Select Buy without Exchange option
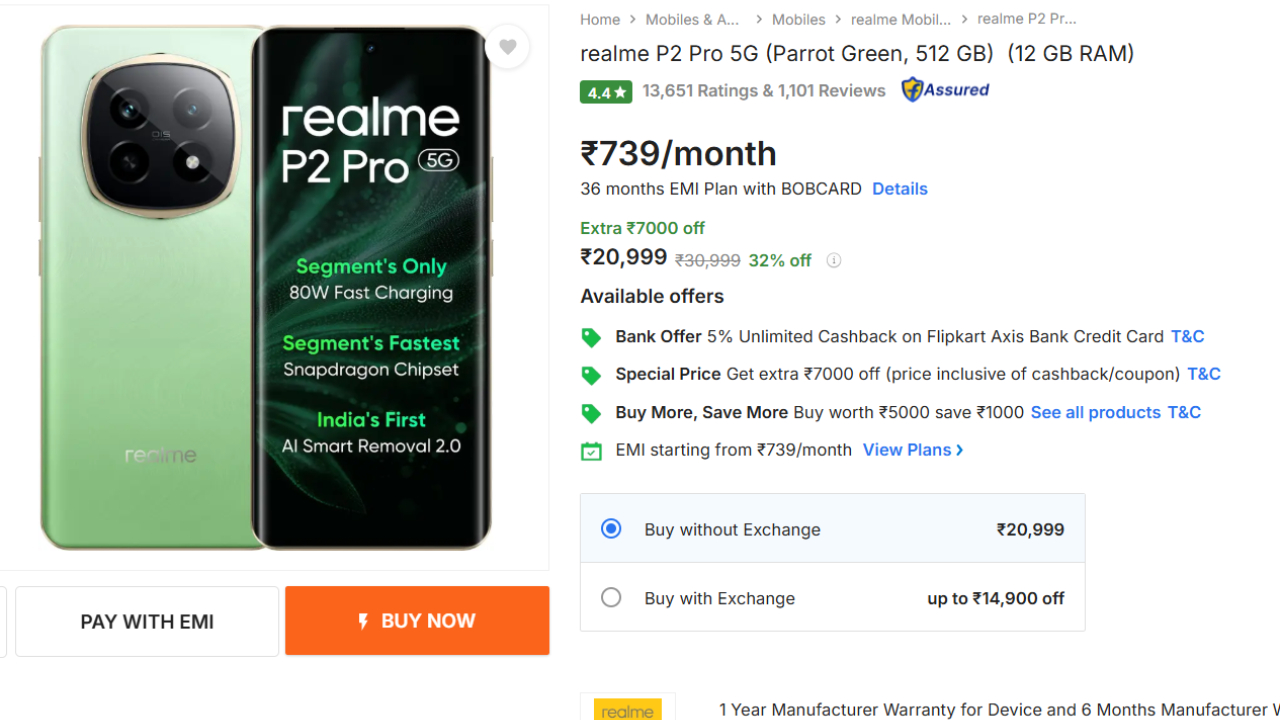 [611, 529]
